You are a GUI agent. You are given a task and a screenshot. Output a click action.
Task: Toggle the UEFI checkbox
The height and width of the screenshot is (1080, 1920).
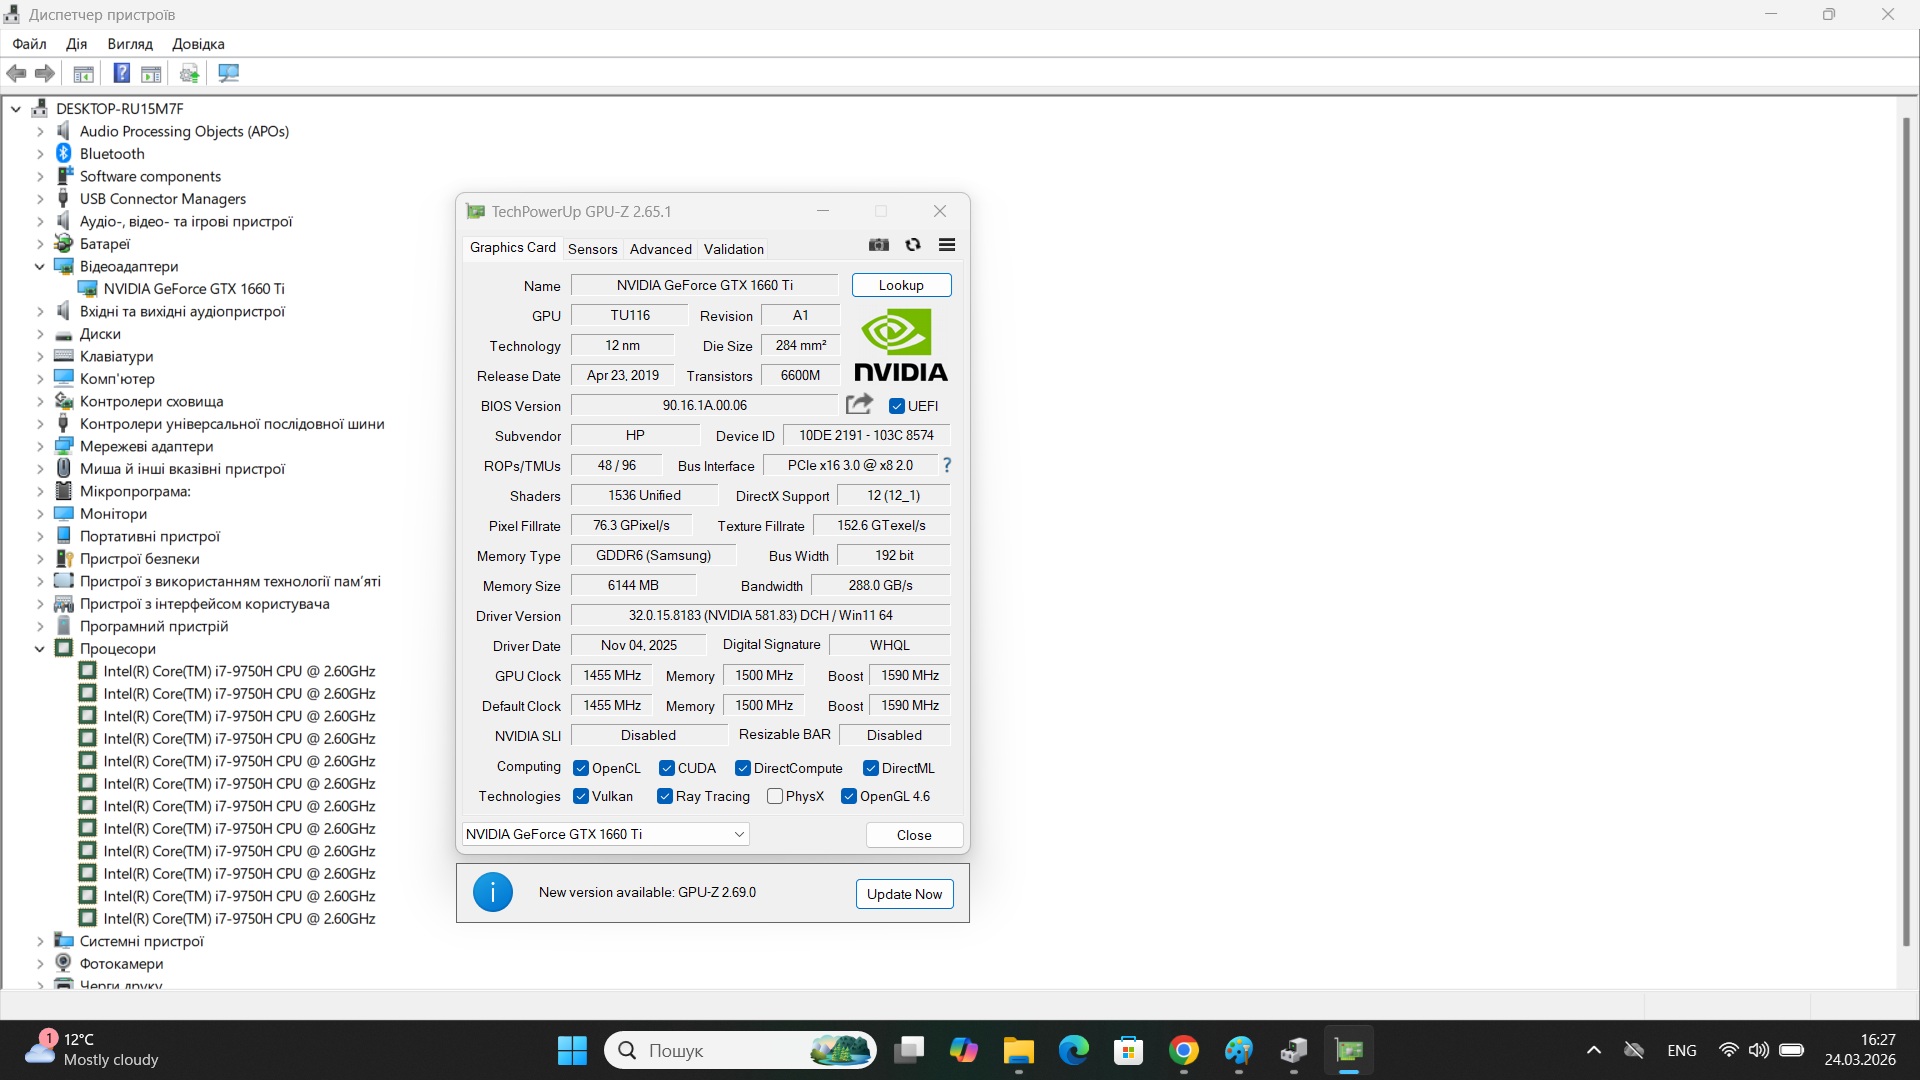897,406
